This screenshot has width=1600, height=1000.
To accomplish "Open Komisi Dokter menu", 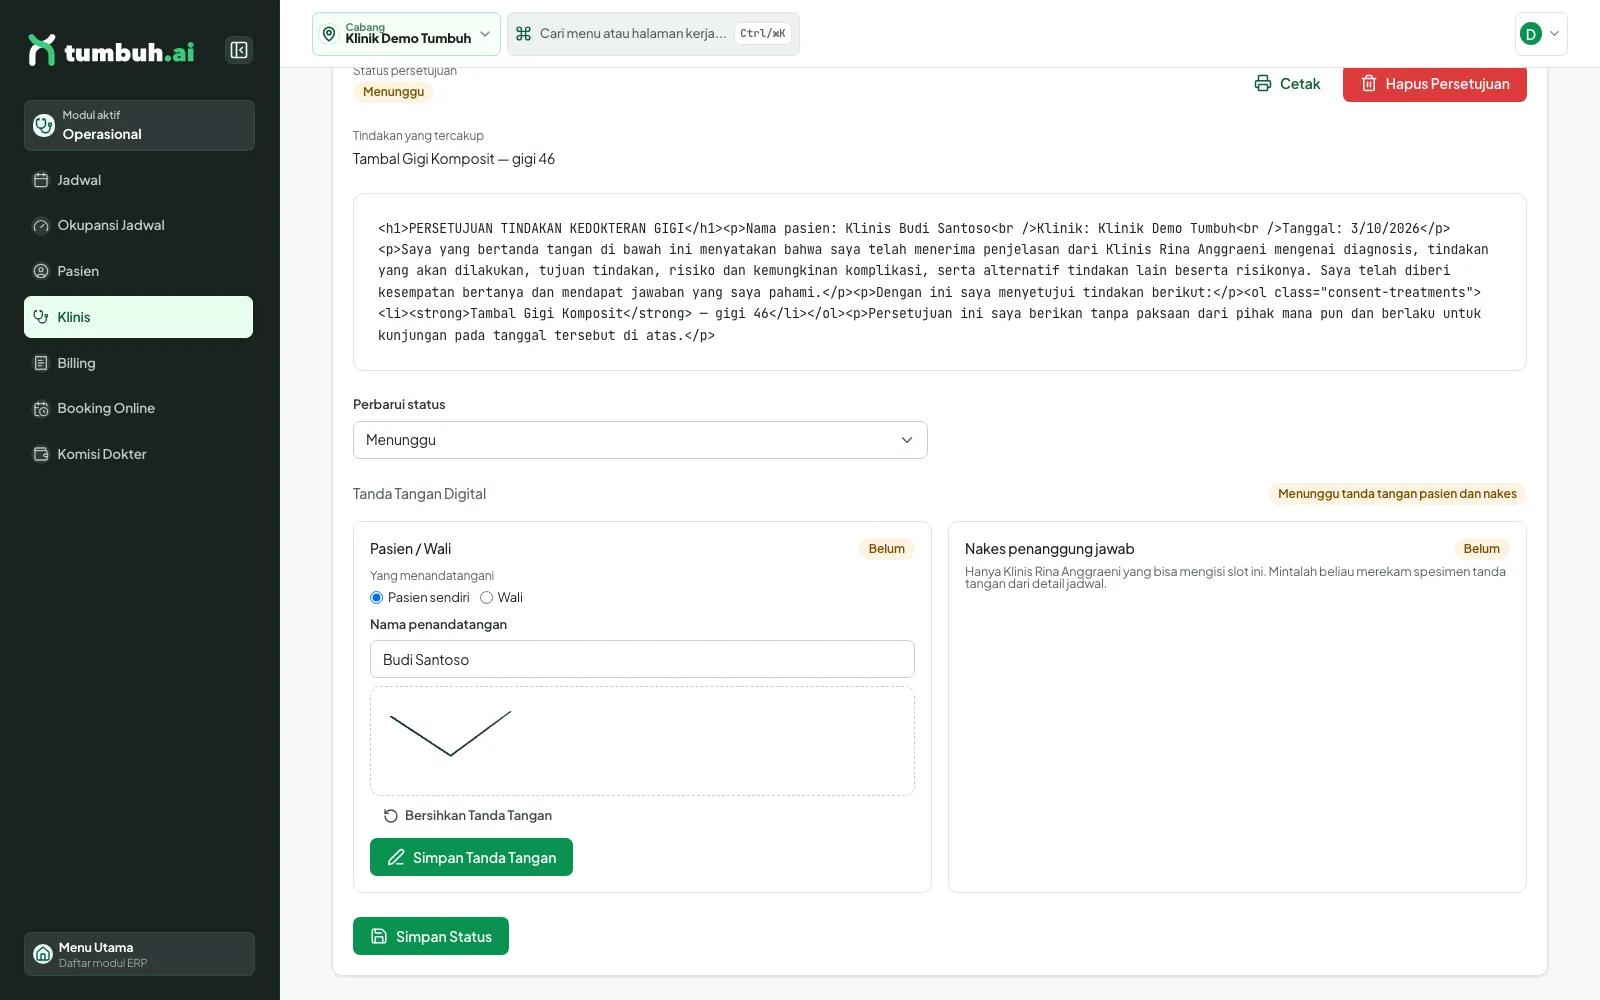I will (x=139, y=454).
